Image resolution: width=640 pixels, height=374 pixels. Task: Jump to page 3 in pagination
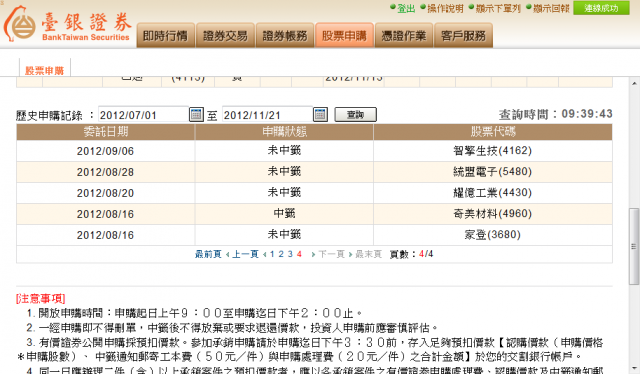click(290, 254)
